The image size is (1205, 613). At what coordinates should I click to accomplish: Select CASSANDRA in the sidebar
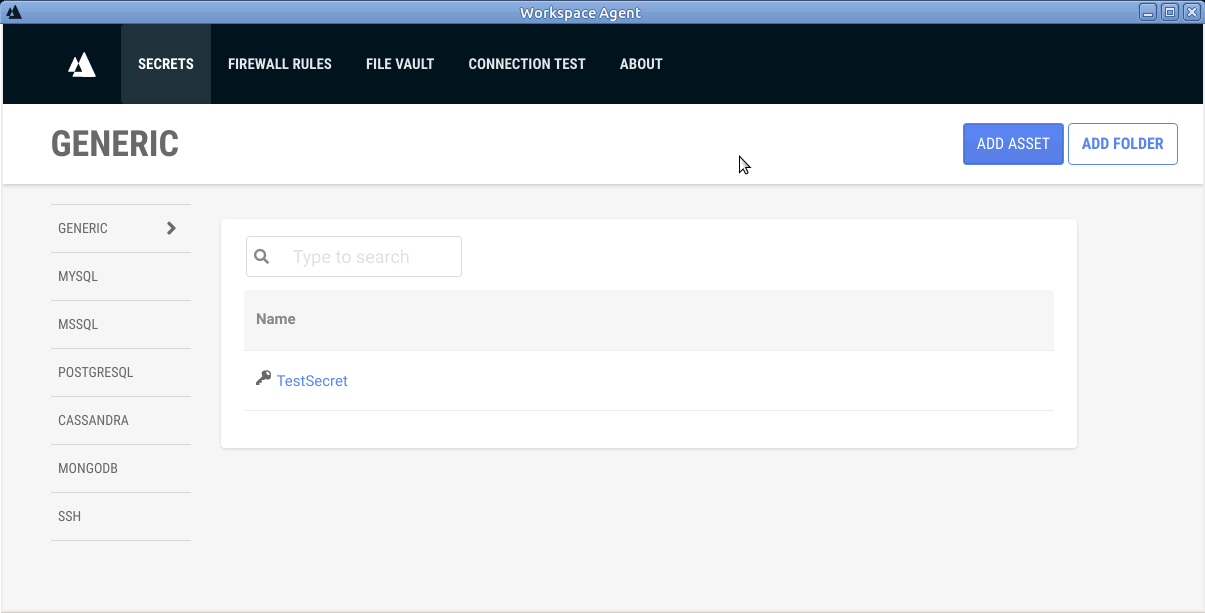point(121,421)
